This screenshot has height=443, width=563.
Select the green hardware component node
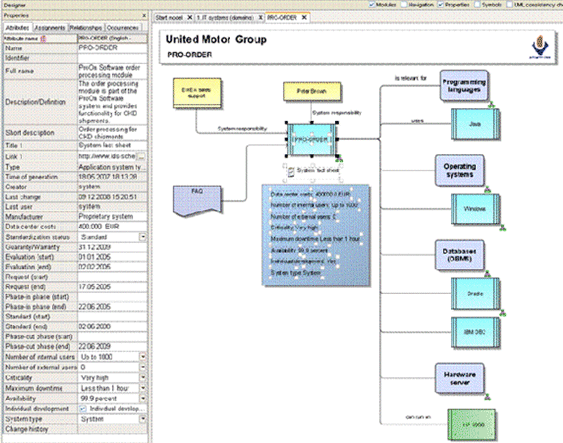pos(472,424)
